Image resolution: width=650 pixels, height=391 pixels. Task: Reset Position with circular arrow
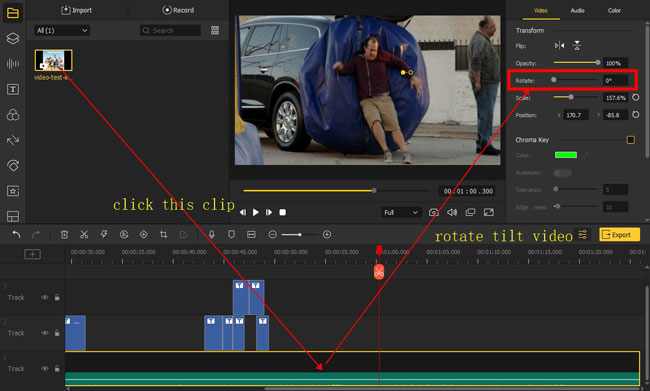[635, 114]
